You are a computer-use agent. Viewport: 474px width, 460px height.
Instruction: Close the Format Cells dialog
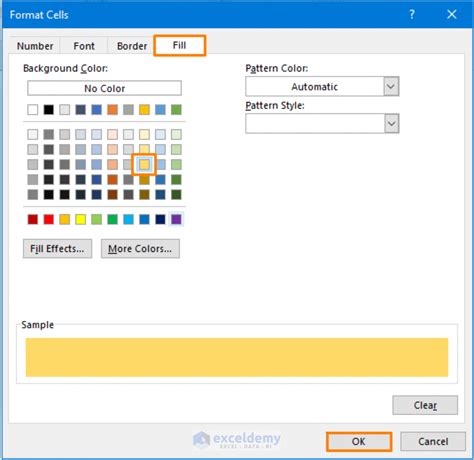(452, 14)
